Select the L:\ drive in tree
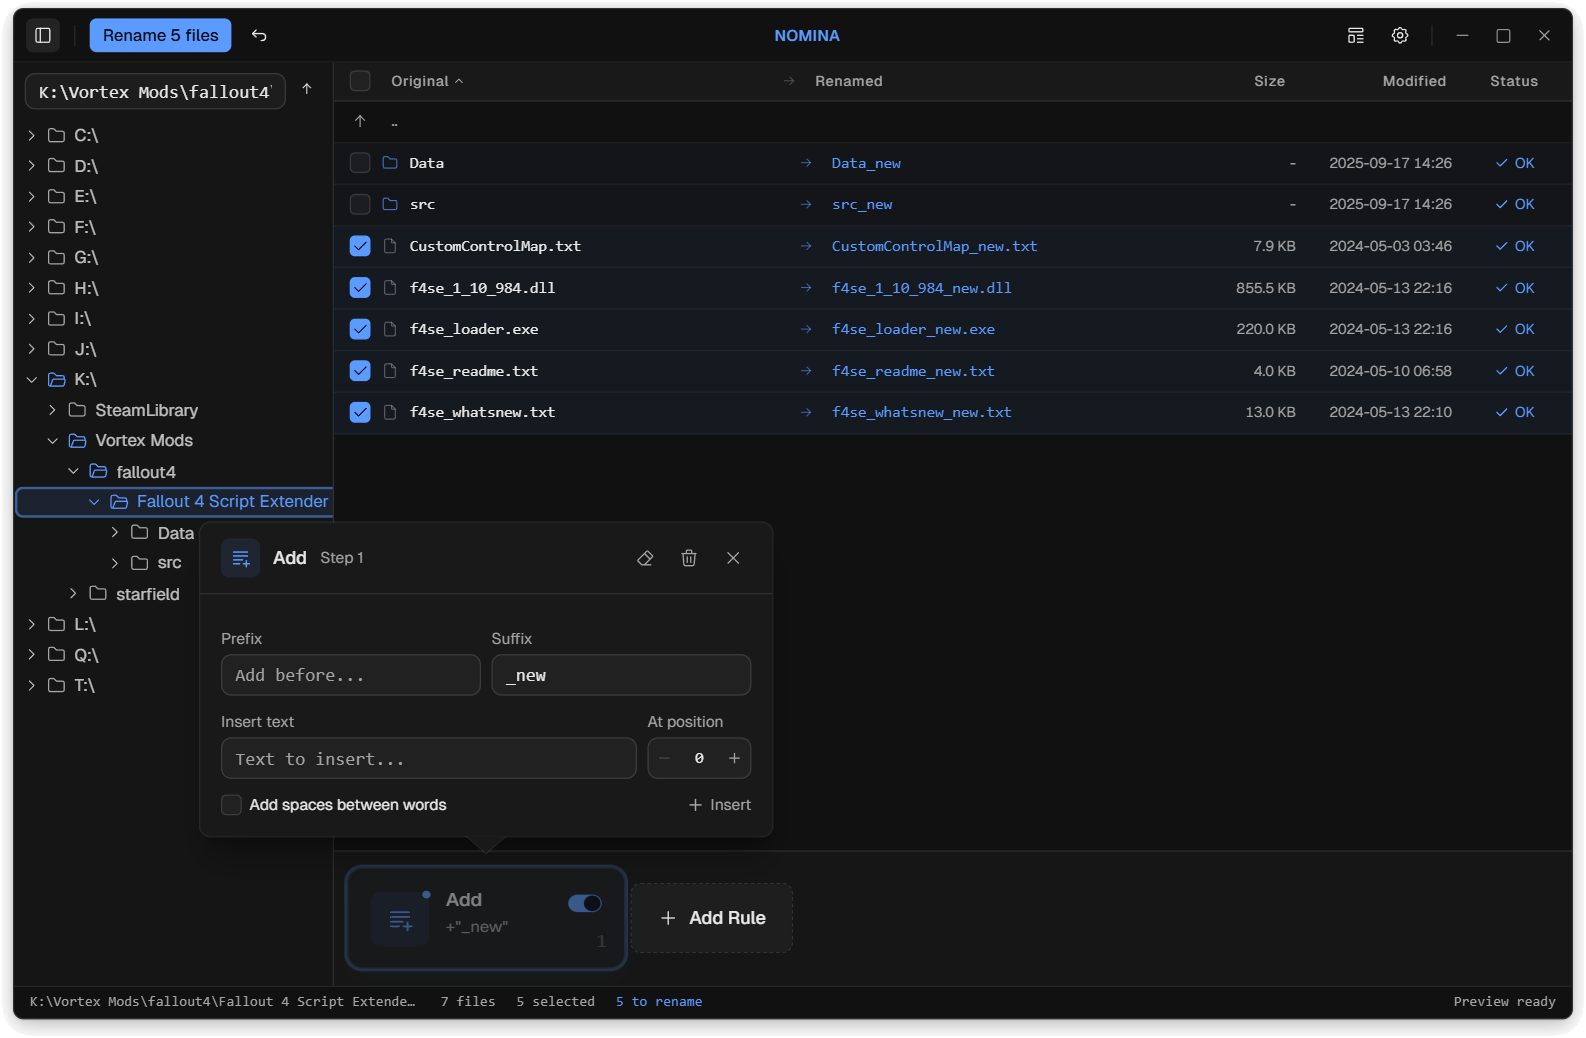 [85, 624]
